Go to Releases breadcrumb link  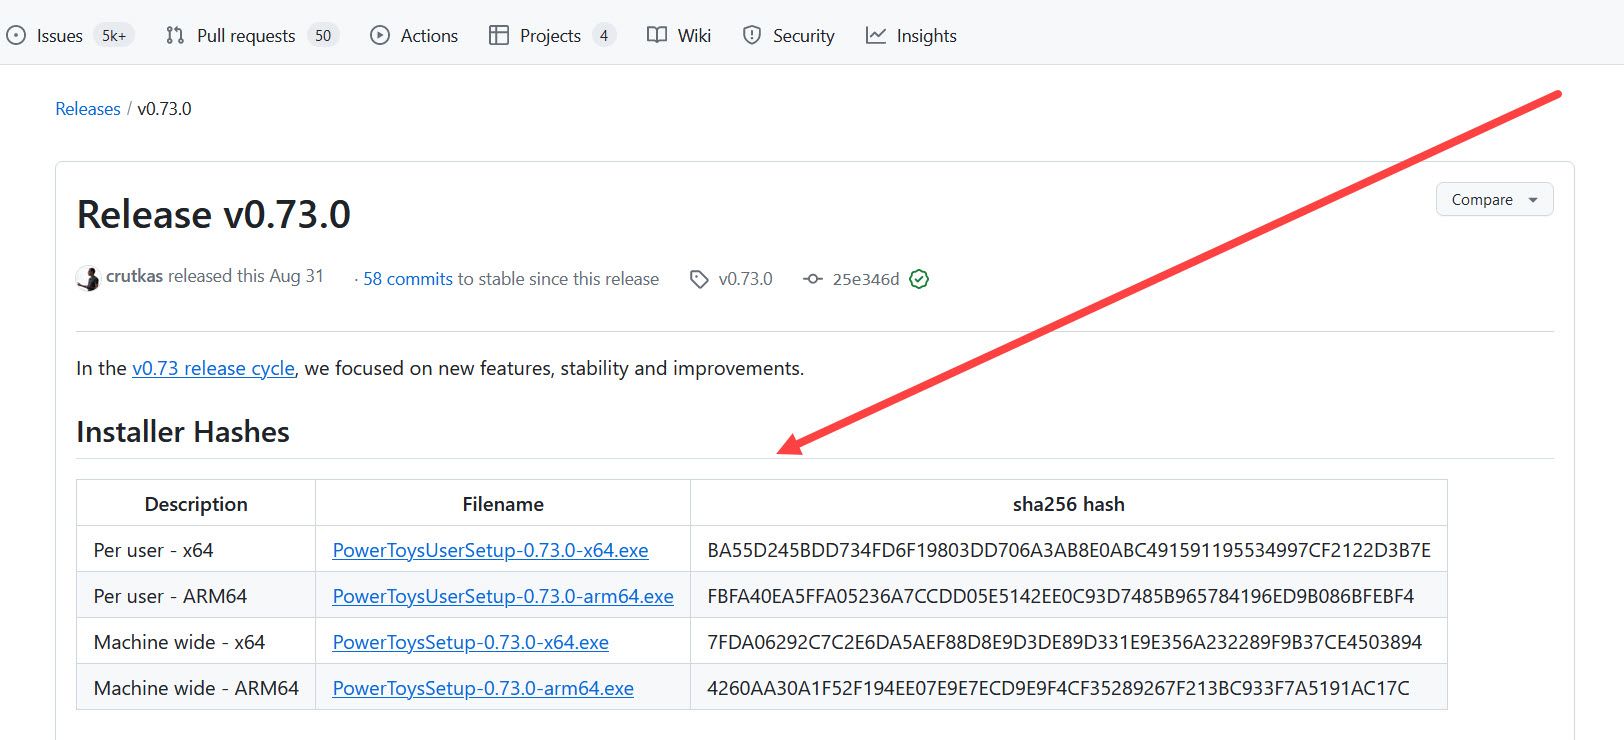click(88, 109)
